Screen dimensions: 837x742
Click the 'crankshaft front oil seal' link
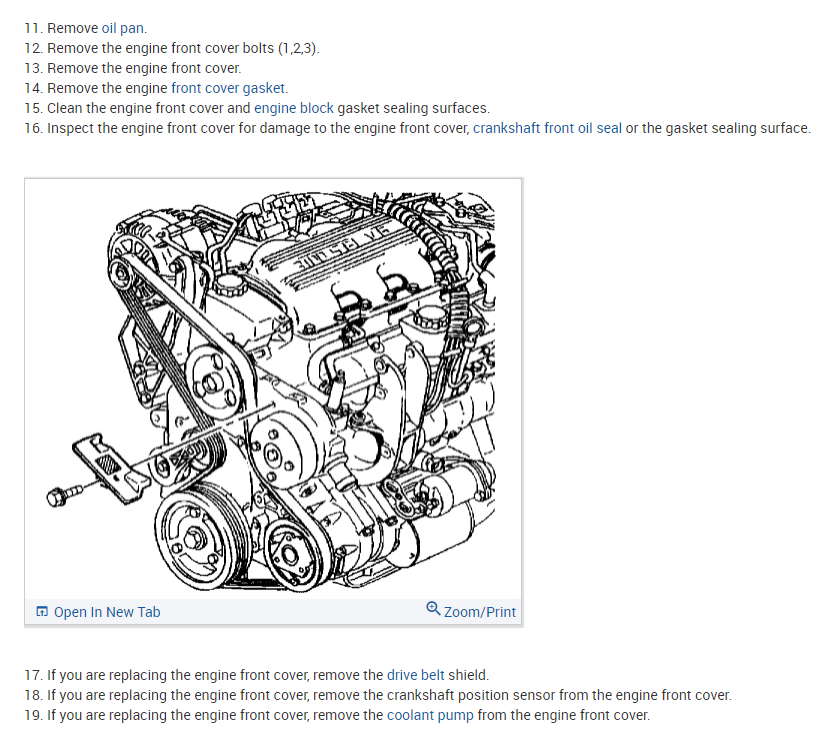pyautogui.click(x=547, y=128)
